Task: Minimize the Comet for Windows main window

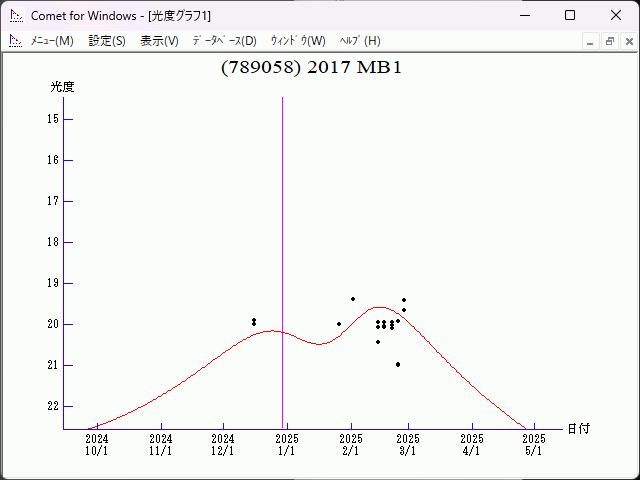Action: point(524,15)
